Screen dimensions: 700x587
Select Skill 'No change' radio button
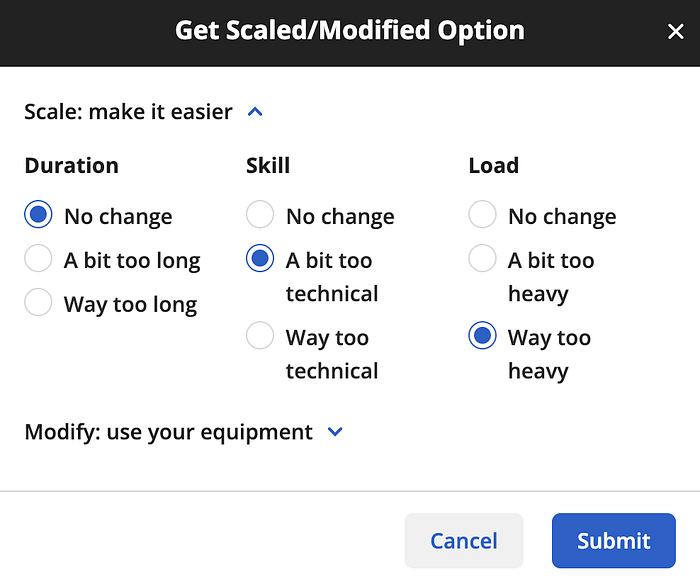(x=260, y=214)
